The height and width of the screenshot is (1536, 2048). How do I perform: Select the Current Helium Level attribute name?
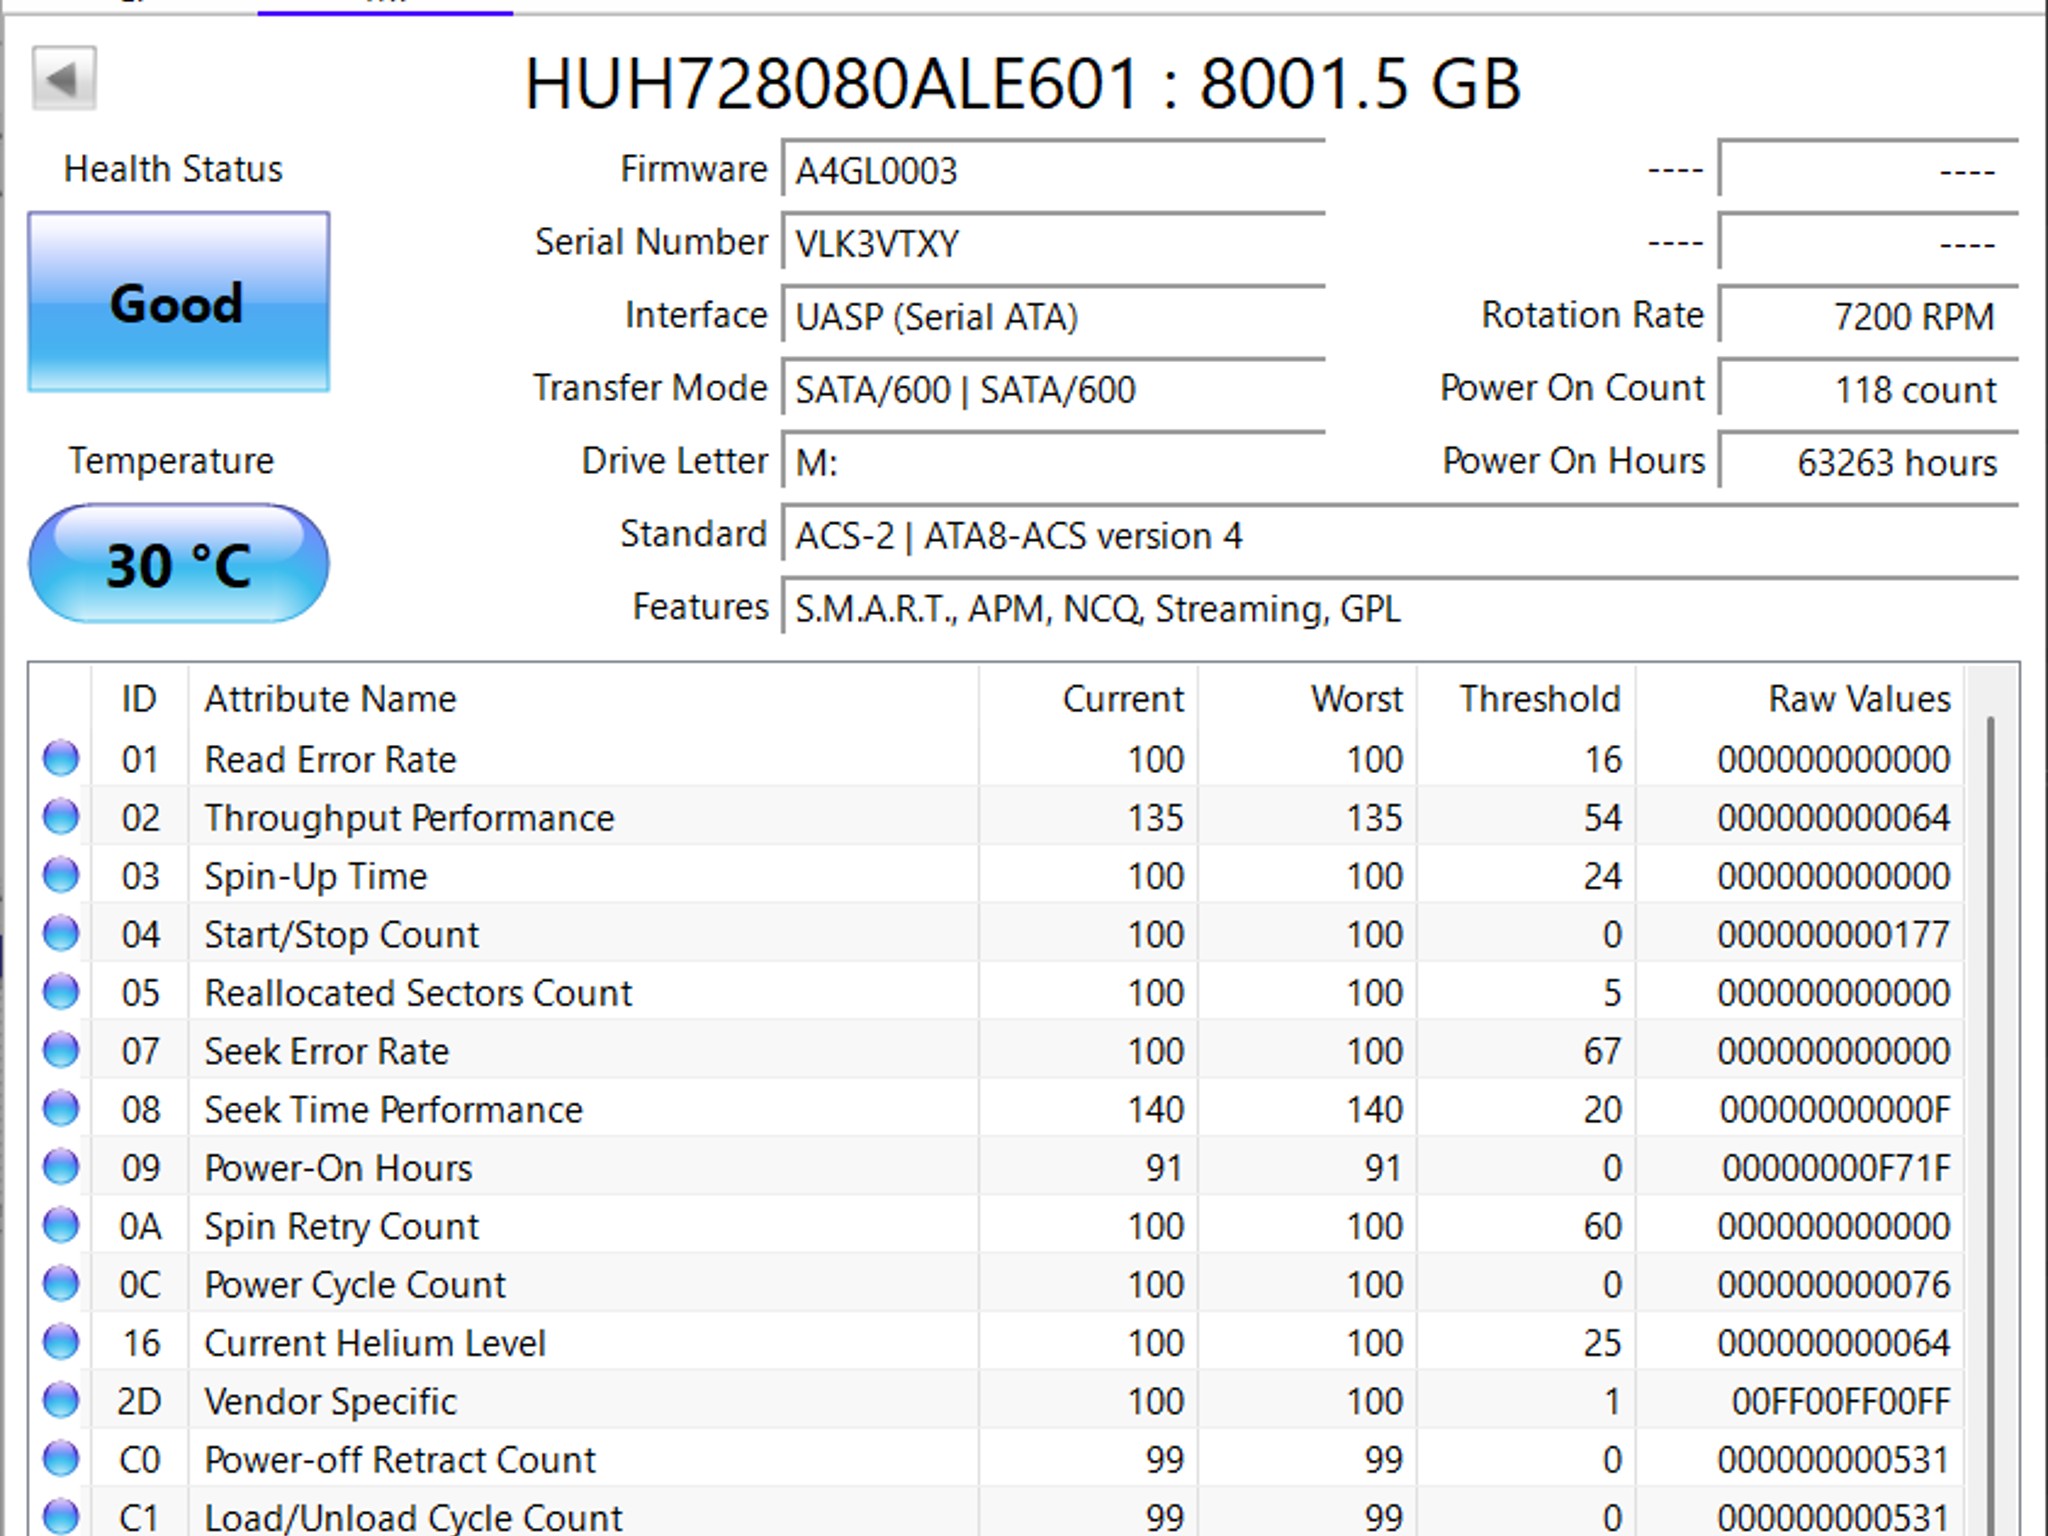tap(375, 1343)
